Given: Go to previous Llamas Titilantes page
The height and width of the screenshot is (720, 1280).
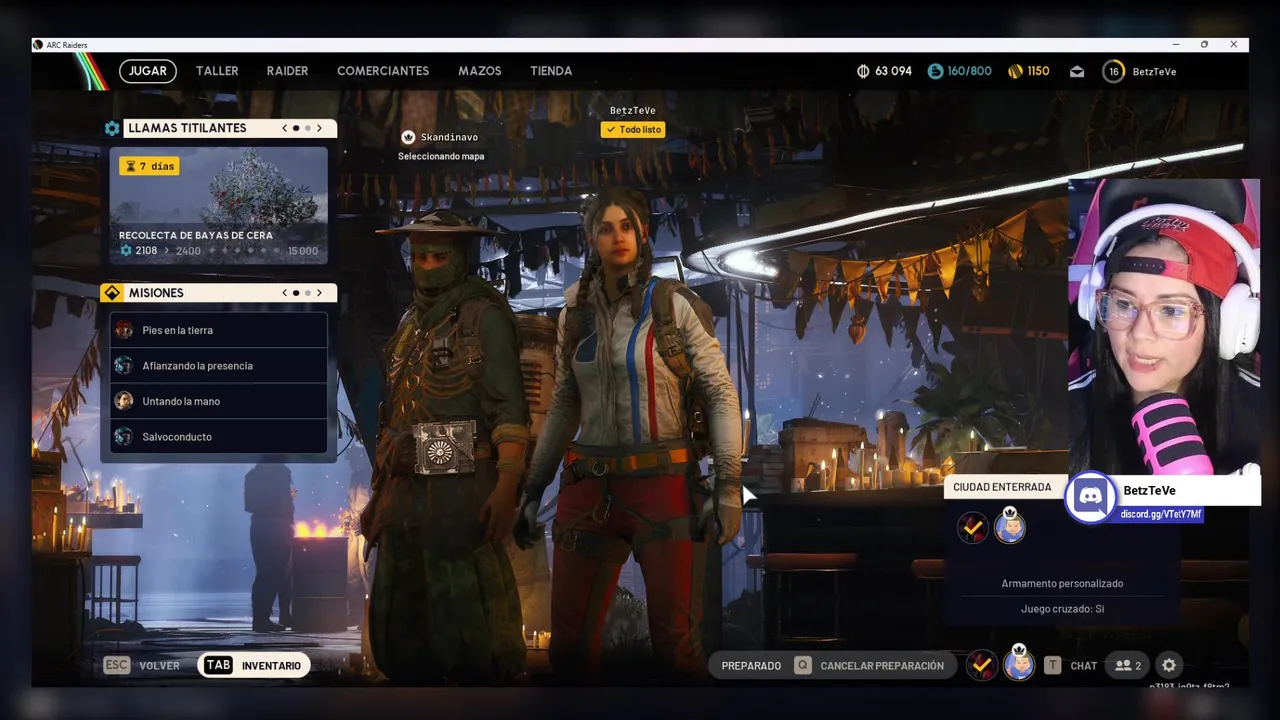Looking at the screenshot, I should [284, 128].
